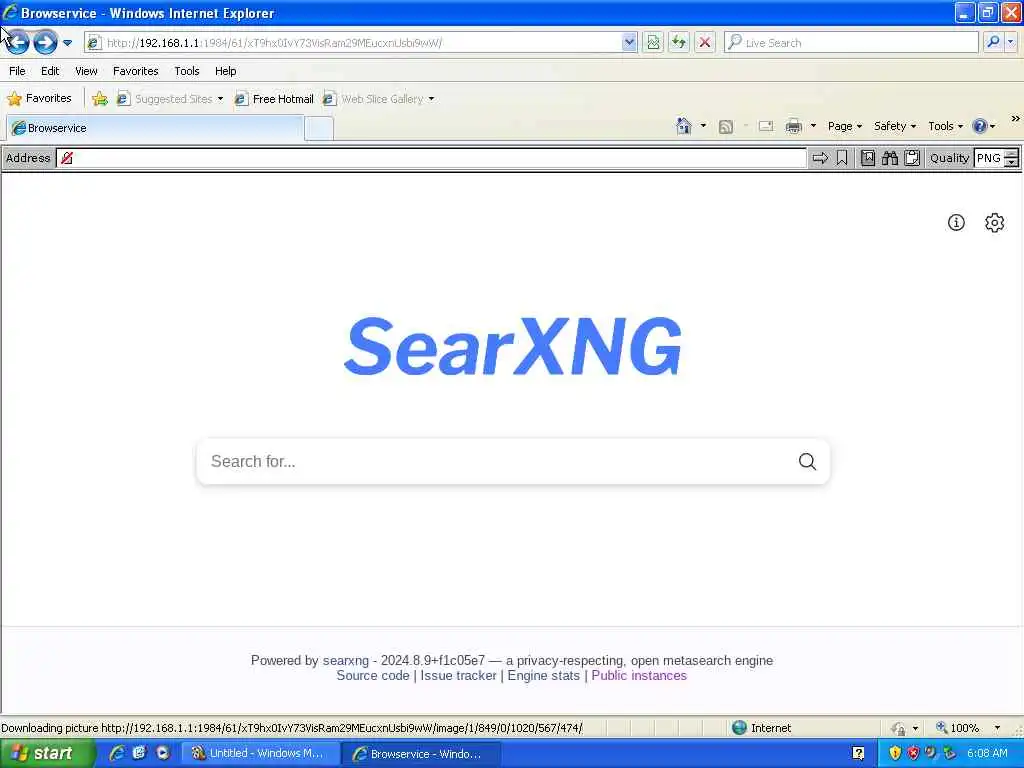Click the Search for... input box
Image resolution: width=1024 pixels, height=768 pixels.
[496, 462]
